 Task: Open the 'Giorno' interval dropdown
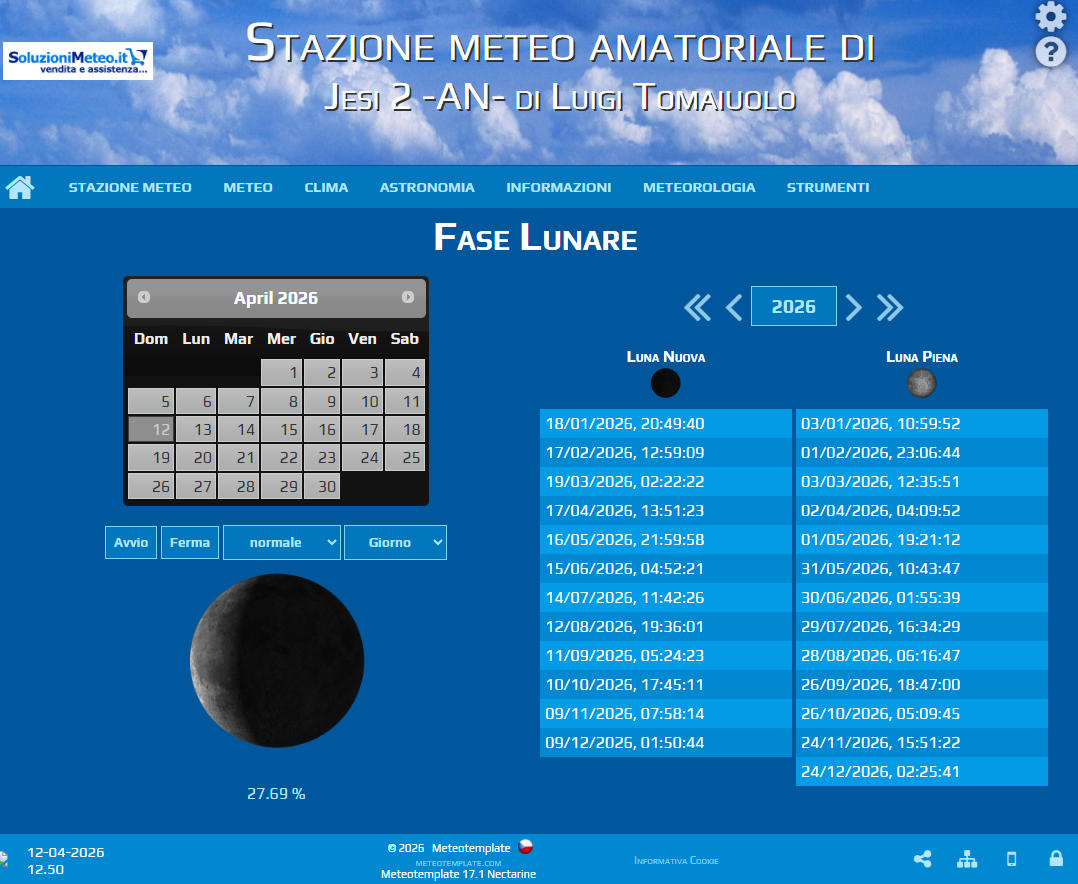[395, 542]
